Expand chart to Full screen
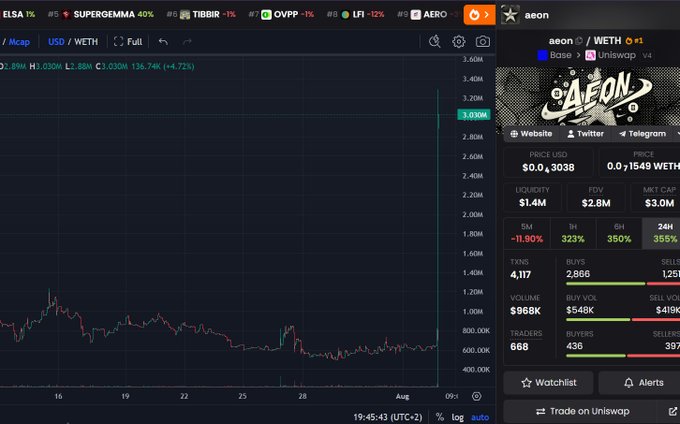 tap(128, 42)
